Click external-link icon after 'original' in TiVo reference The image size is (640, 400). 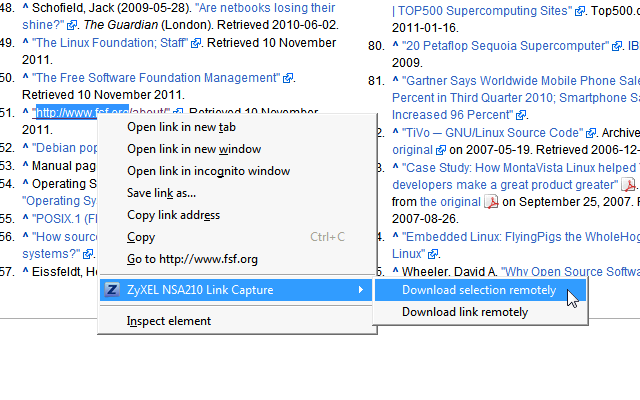tap(440, 151)
